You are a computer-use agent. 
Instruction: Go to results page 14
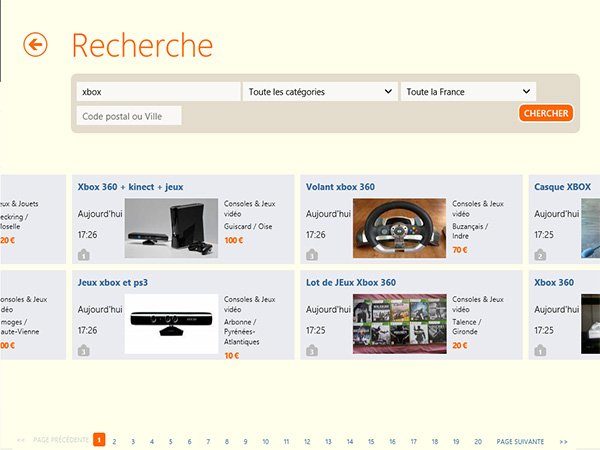(x=350, y=441)
